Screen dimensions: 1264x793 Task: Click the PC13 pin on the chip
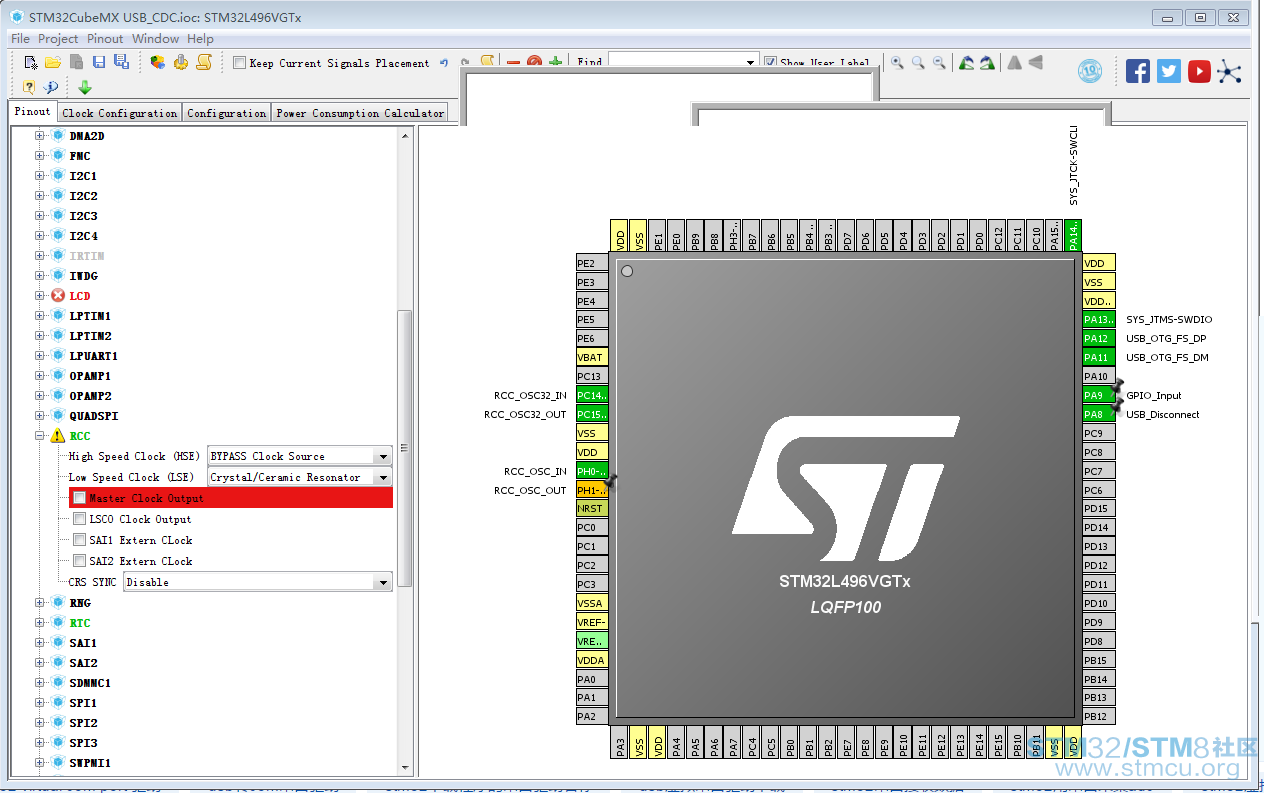(x=591, y=376)
